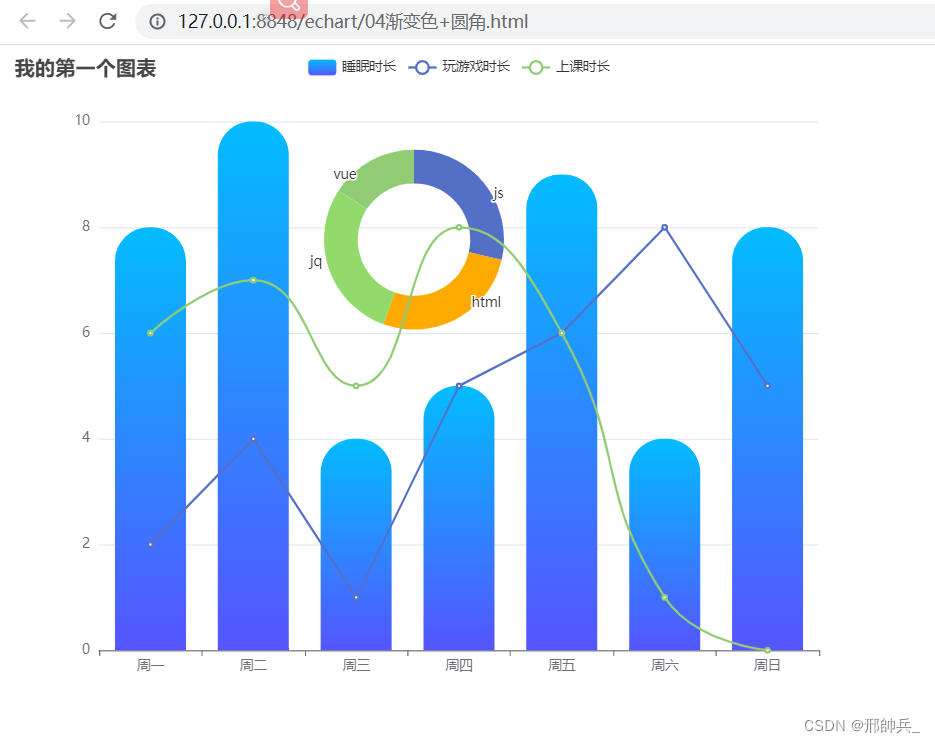Toggle the 玩游戏时长 legend item

(x=459, y=67)
